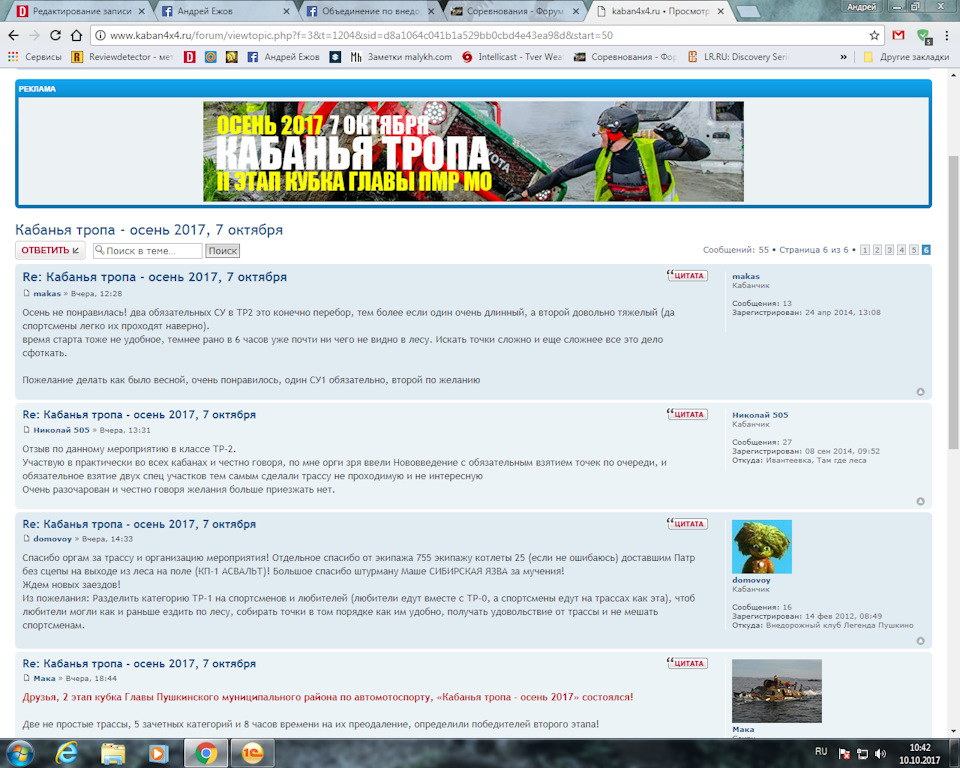Open makas post title link
Viewport: 960px width, 768px height.
tap(154, 277)
